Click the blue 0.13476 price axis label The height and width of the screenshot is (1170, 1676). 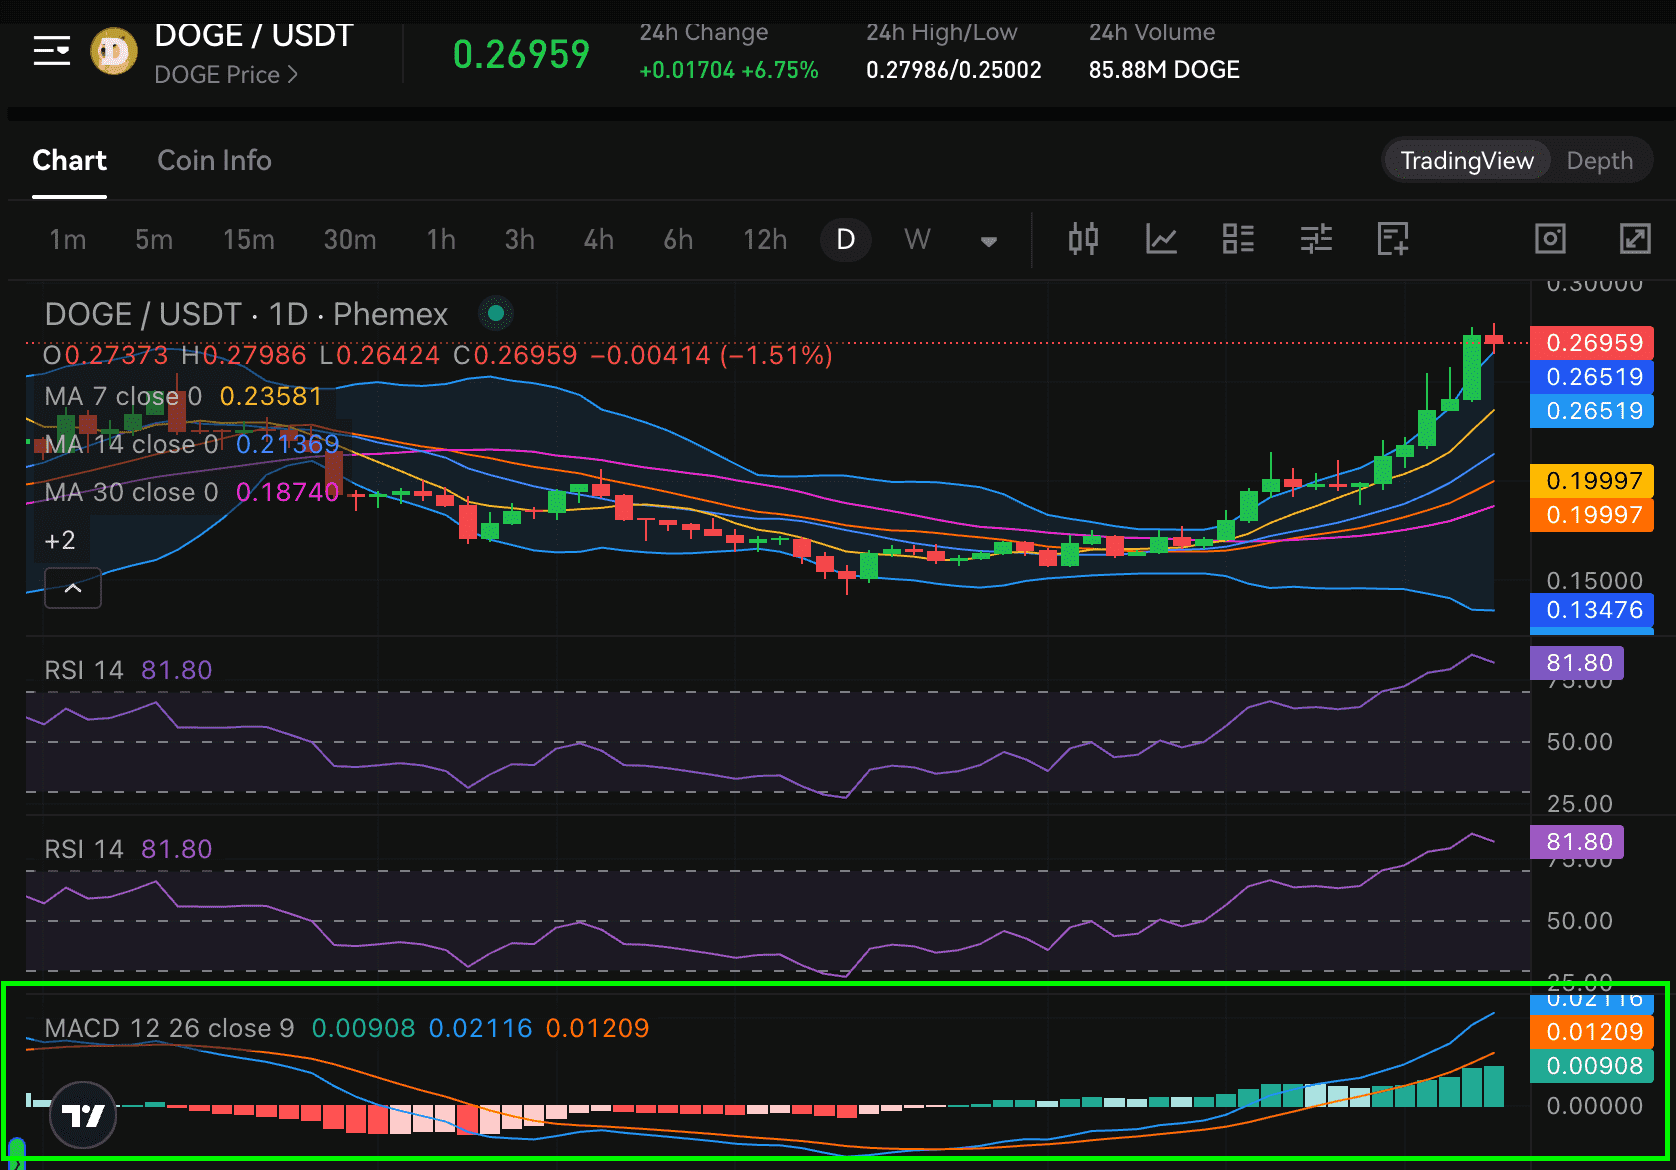(x=1592, y=610)
